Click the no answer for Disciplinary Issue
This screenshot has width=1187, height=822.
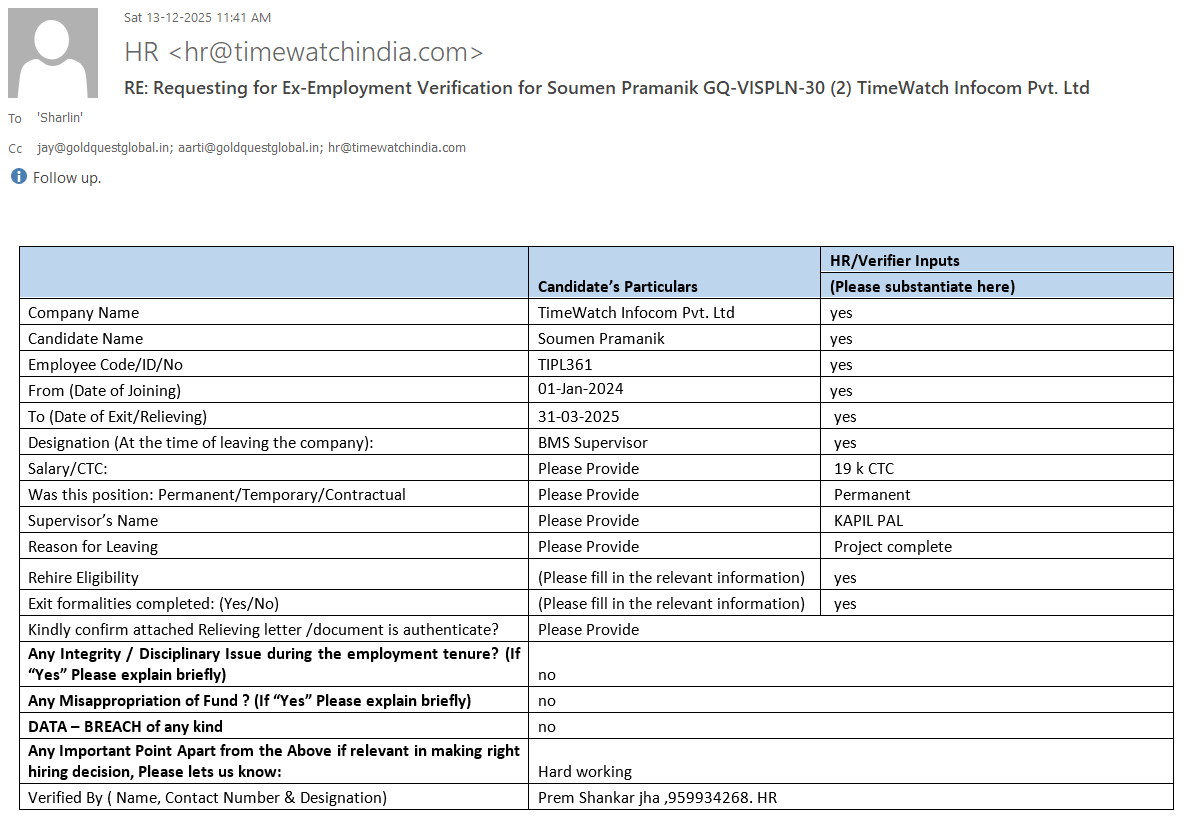[x=547, y=674]
